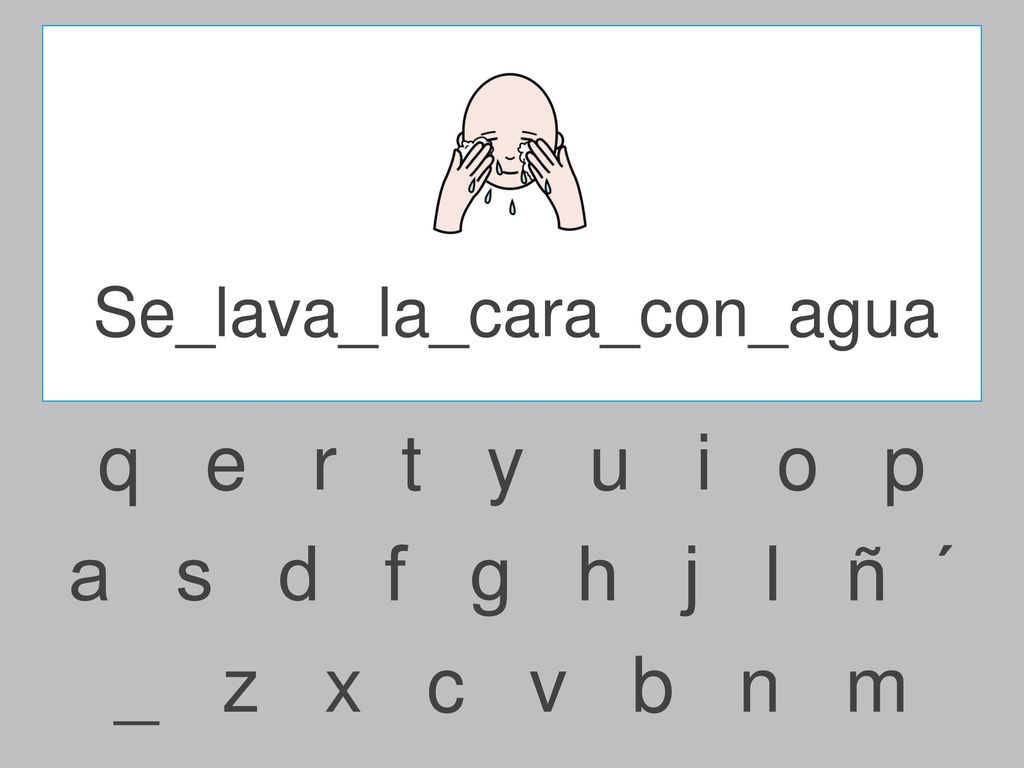Viewport: 1024px width, 768px height.
Task: Tap the letter v key
Action: point(547,690)
